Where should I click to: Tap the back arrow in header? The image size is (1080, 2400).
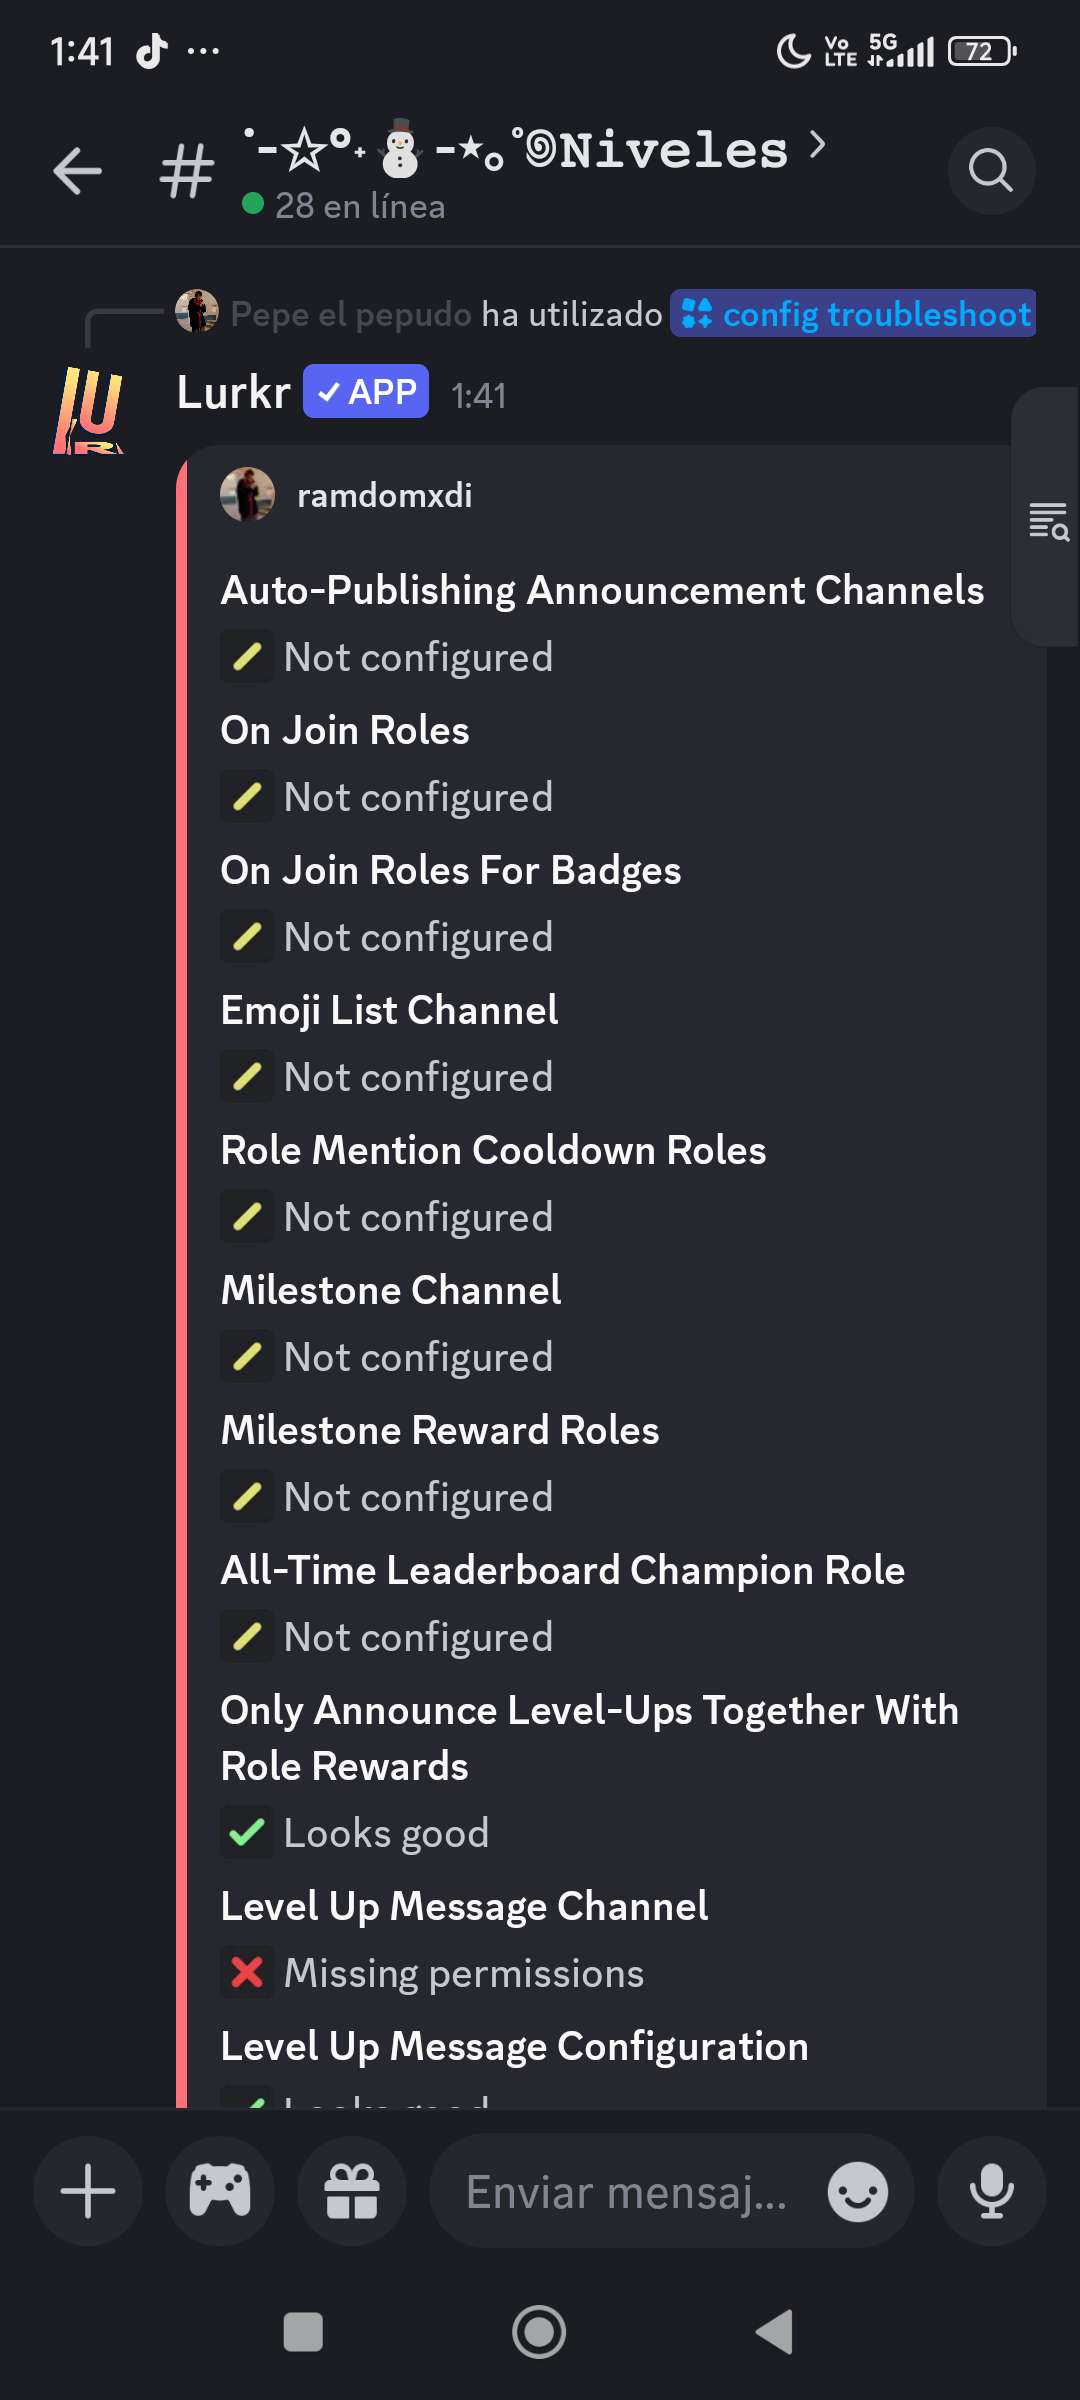(78, 170)
